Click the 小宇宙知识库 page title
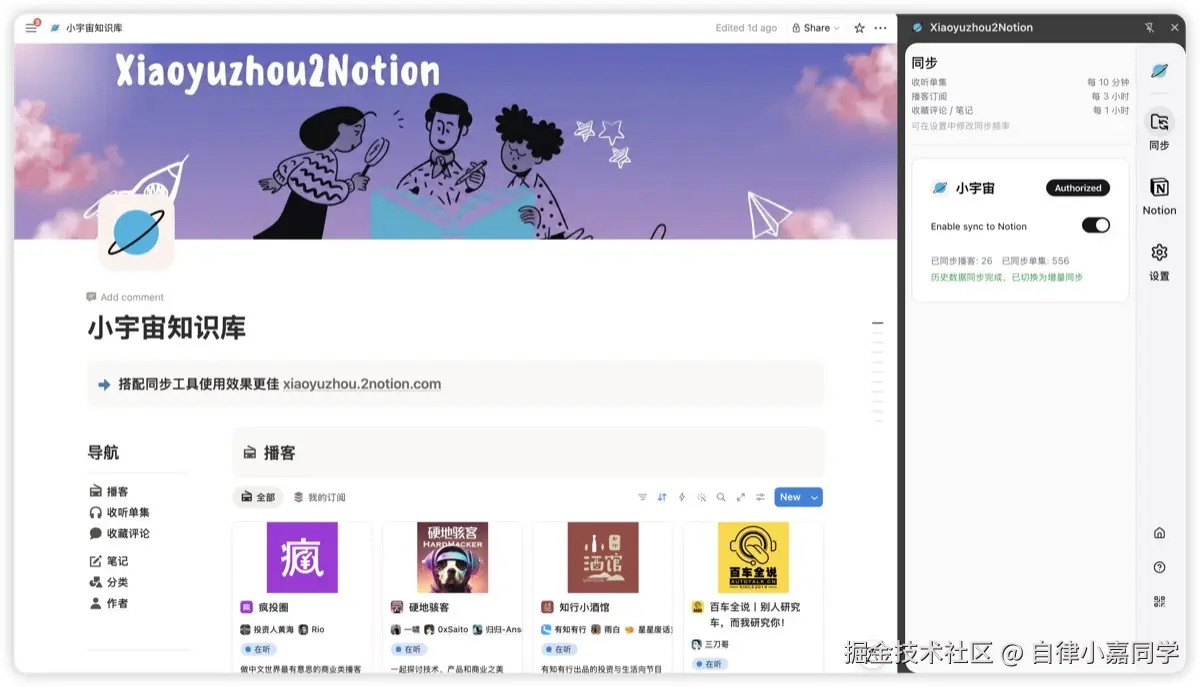The width and height of the screenshot is (1200, 687). 167,328
